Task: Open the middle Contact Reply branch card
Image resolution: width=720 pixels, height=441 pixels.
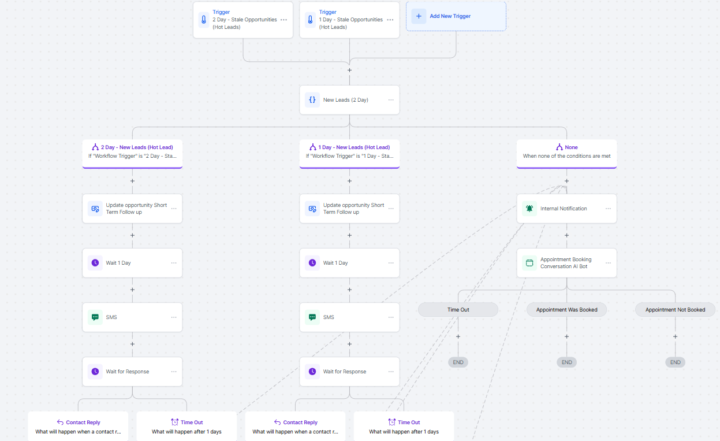Action: tap(295, 426)
